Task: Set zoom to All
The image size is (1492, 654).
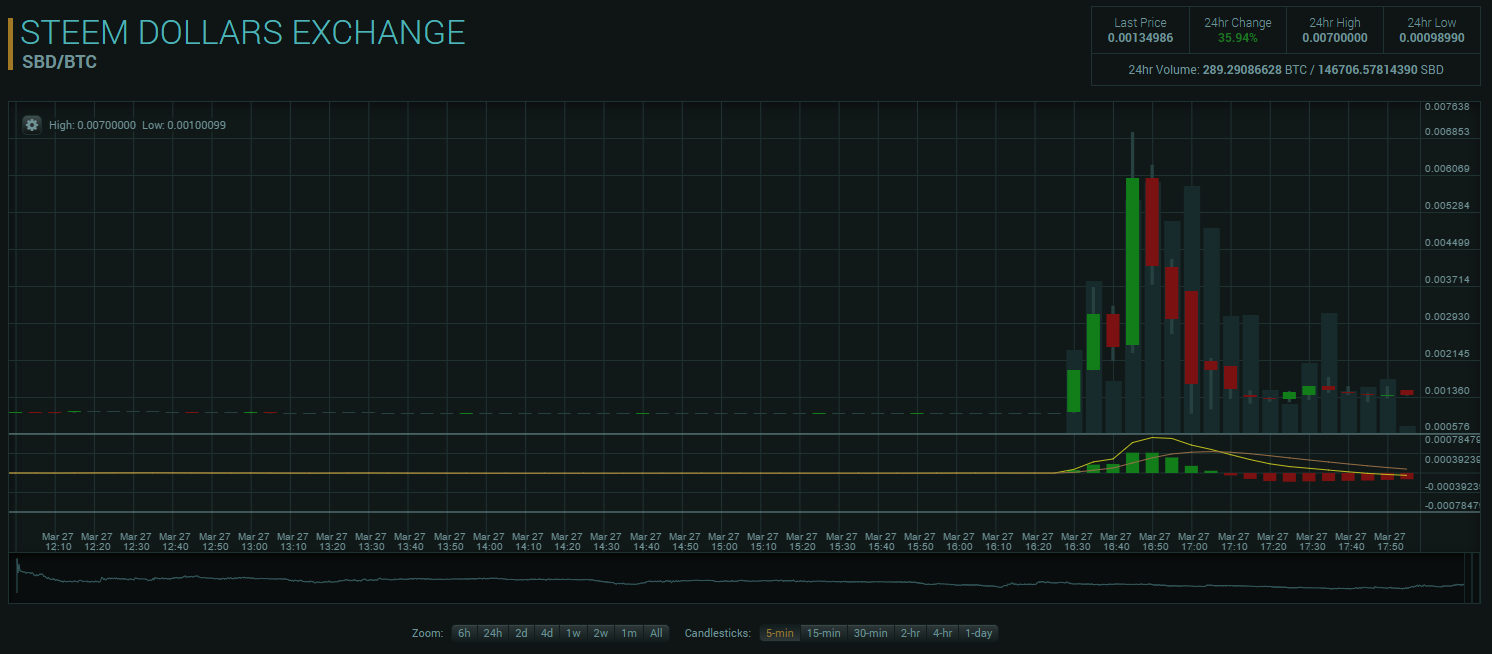Action: (655, 633)
